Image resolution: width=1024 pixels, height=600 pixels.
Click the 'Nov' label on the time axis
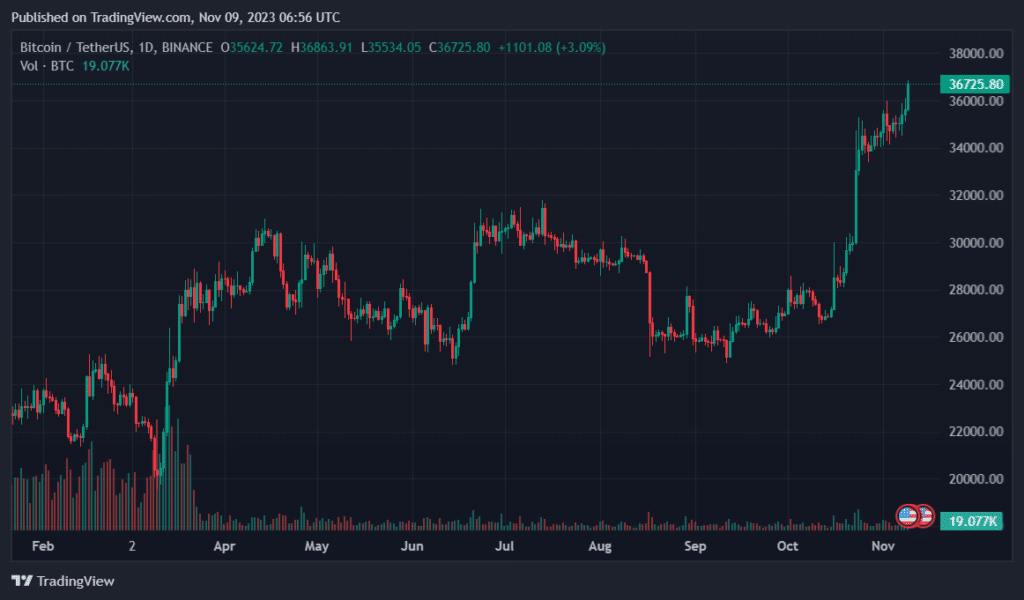(883, 546)
